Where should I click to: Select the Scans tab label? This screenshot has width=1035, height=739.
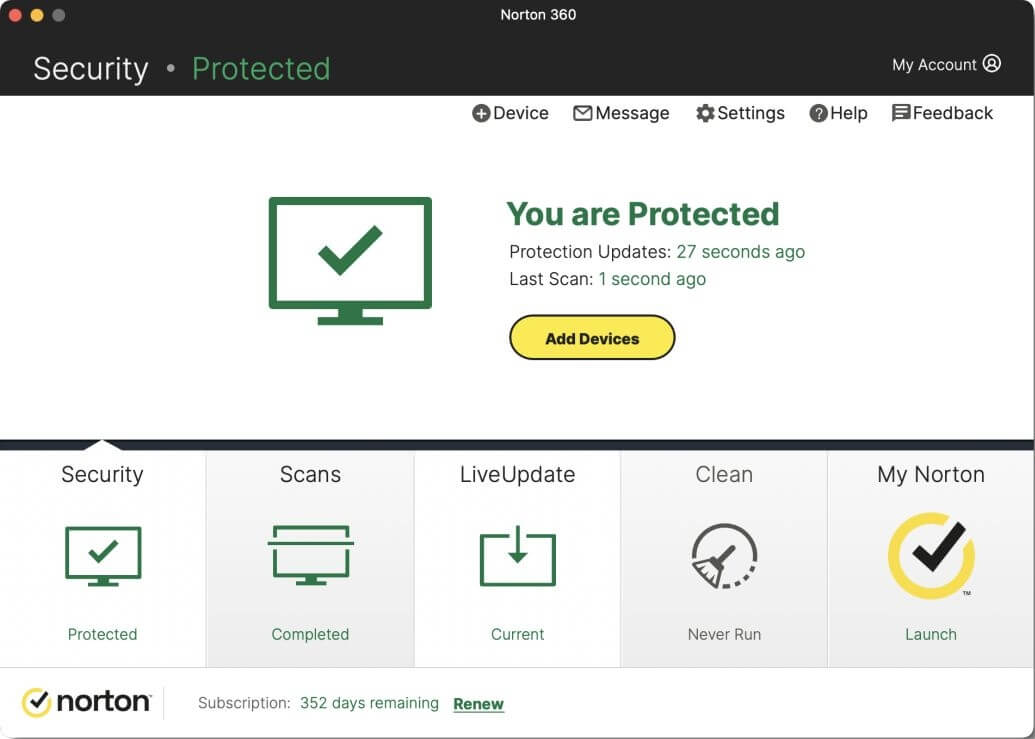pyautogui.click(x=310, y=475)
